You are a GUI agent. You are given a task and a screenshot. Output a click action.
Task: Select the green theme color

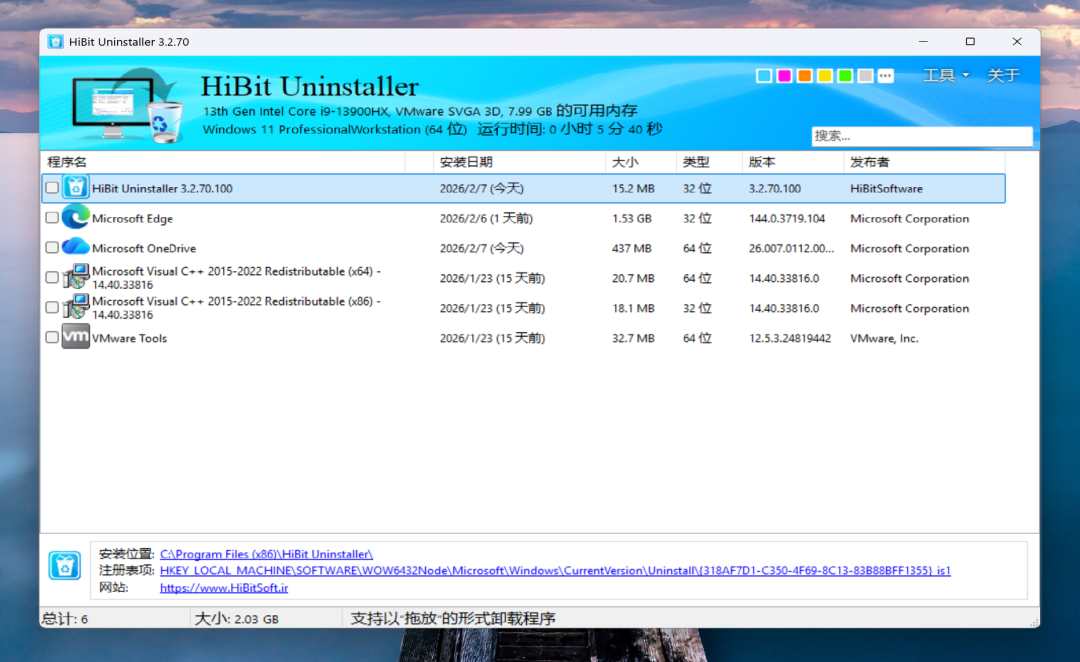pyautogui.click(x=845, y=76)
